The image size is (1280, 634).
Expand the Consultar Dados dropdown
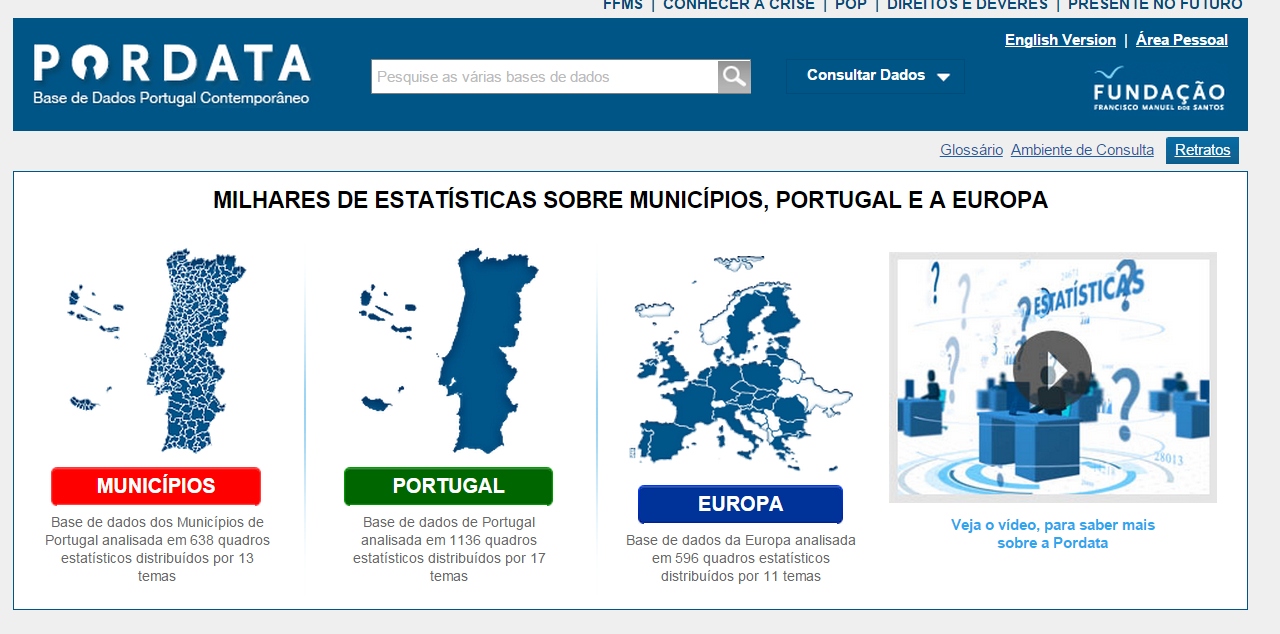pos(876,76)
